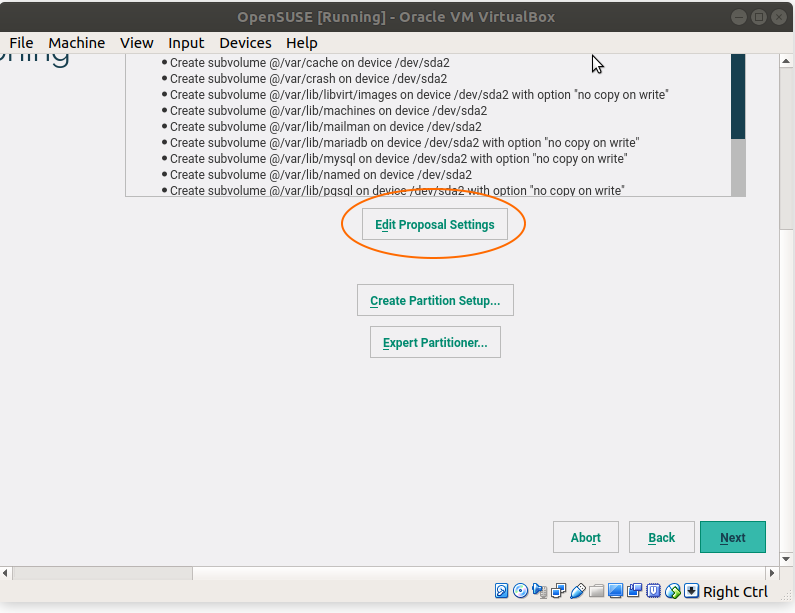Screen dimensions: 795x613
Task: Click the horizontal scrollbar thumb
Action: pos(102,573)
